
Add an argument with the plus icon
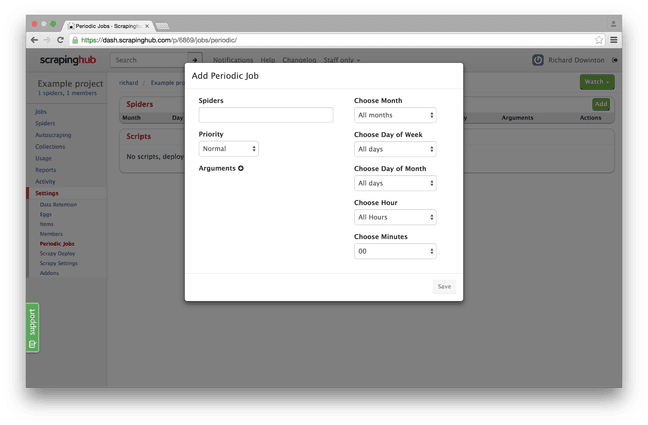pos(241,168)
